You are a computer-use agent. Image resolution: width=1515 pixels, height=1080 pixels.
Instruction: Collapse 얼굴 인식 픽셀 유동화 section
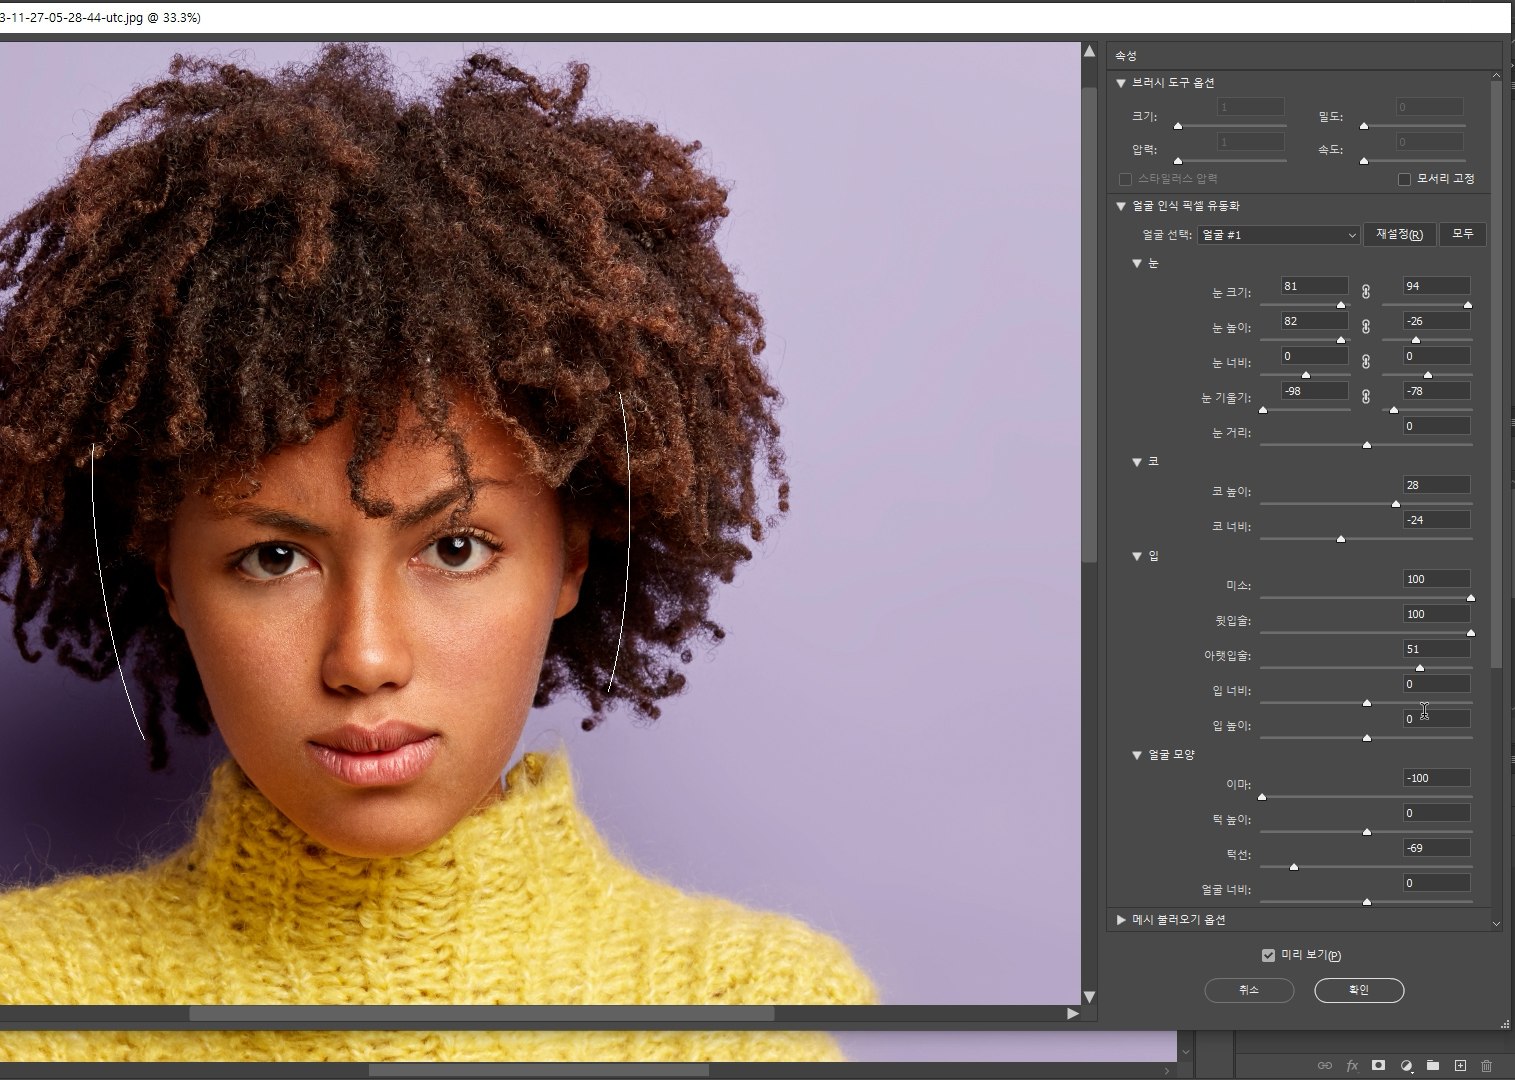1121,206
